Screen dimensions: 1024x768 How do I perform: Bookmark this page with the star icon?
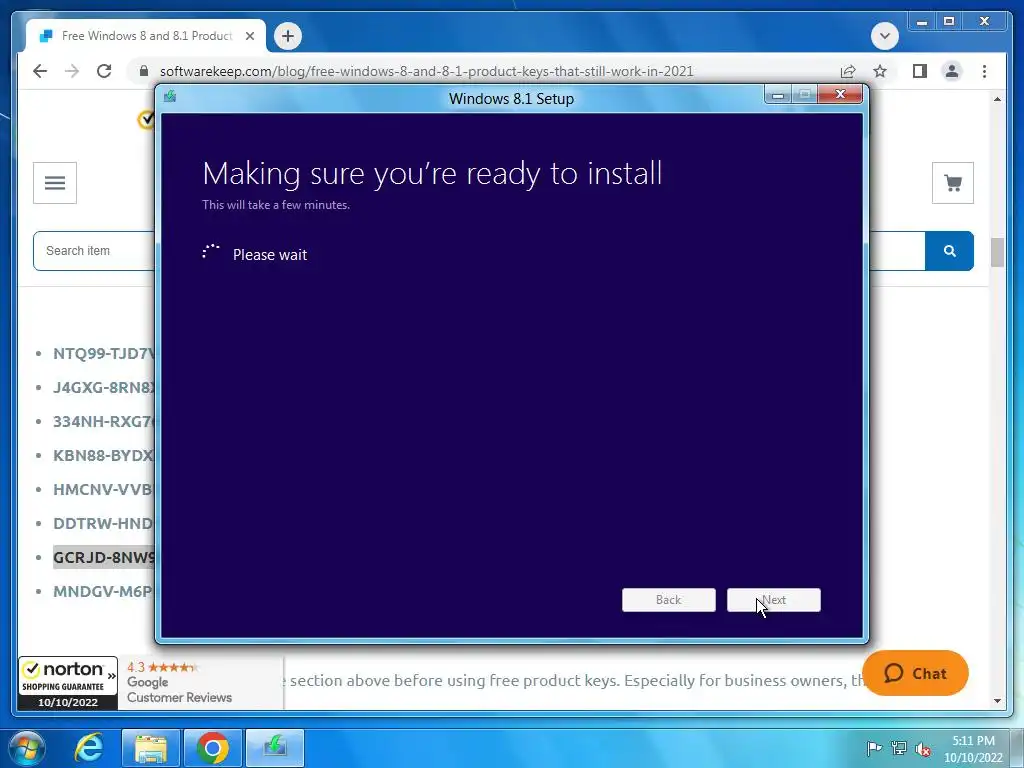880,71
